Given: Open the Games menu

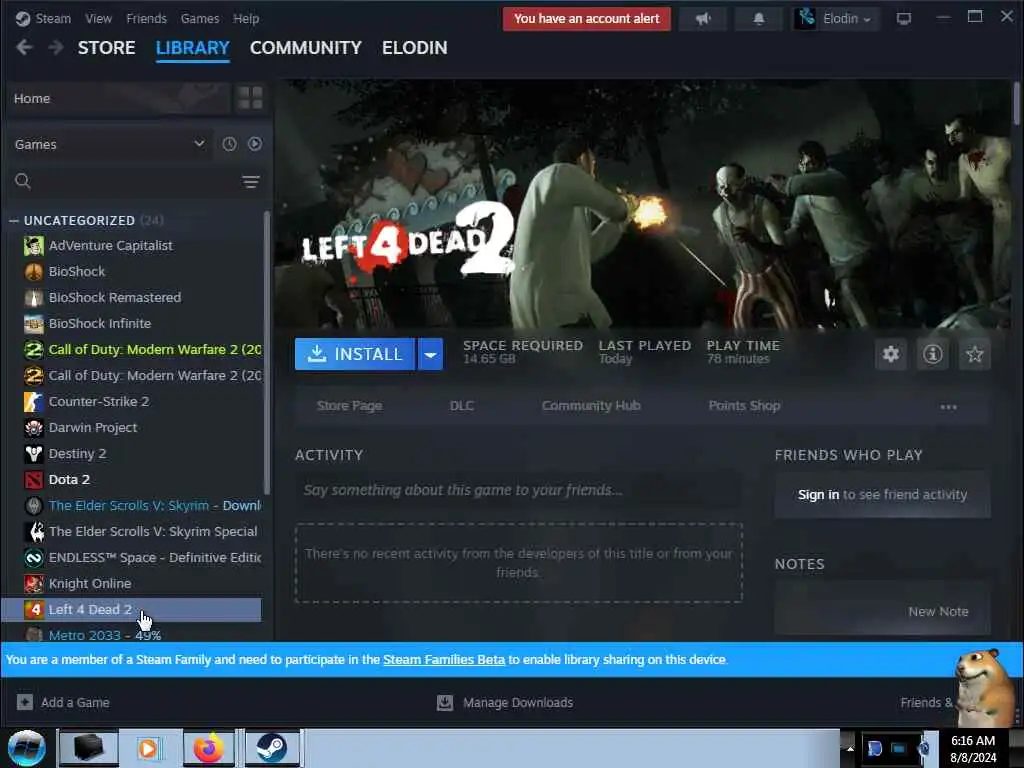Looking at the screenshot, I should point(200,19).
